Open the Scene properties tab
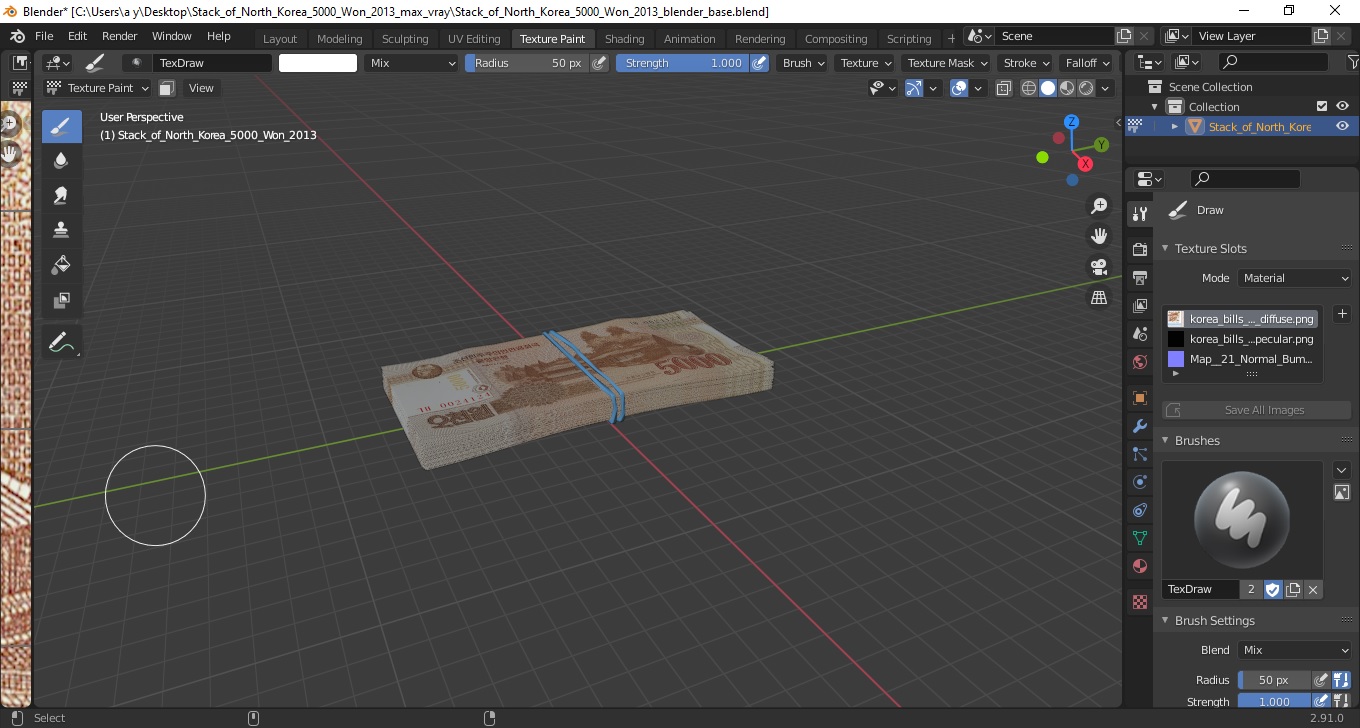Image resolution: width=1360 pixels, height=728 pixels. [x=1139, y=333]
